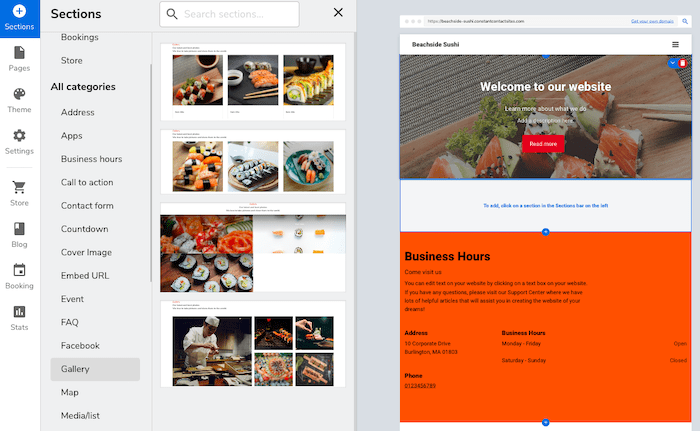700x431 pixels.
Task: Close the Sections panel with X
Action: click(338, 13)
